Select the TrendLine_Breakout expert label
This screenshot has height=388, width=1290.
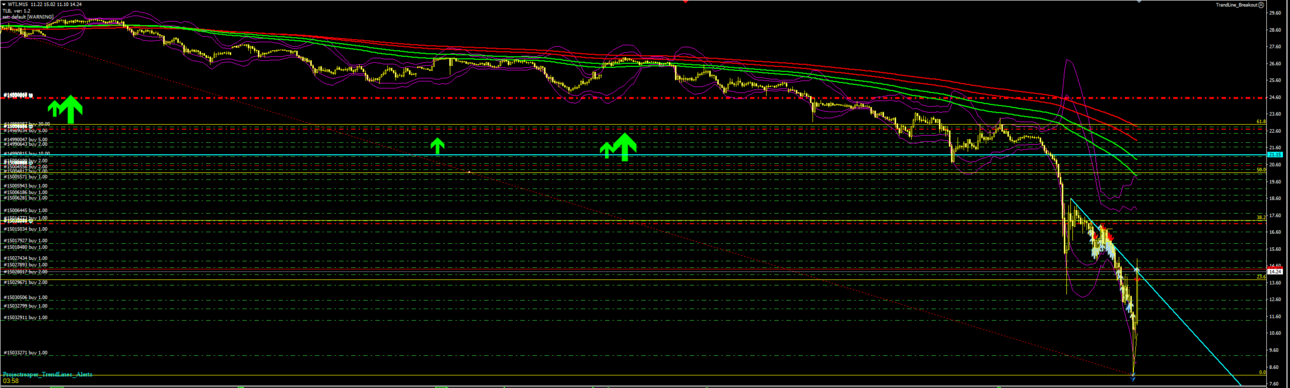1236,4
